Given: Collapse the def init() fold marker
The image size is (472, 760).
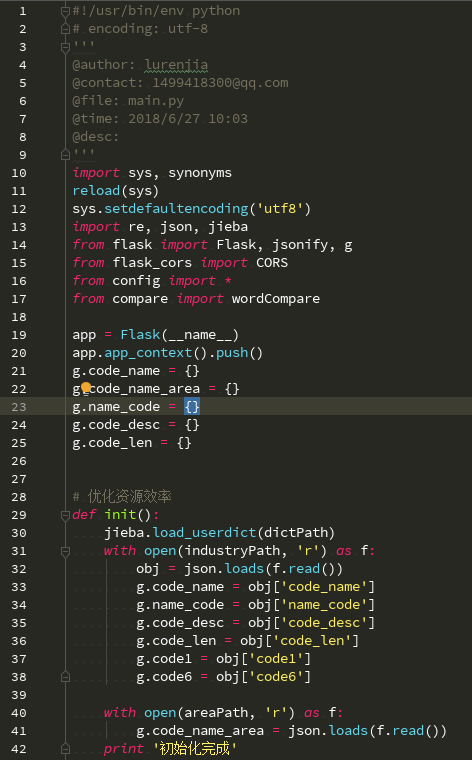Looking at the screenshot, I should pos(65,515).
